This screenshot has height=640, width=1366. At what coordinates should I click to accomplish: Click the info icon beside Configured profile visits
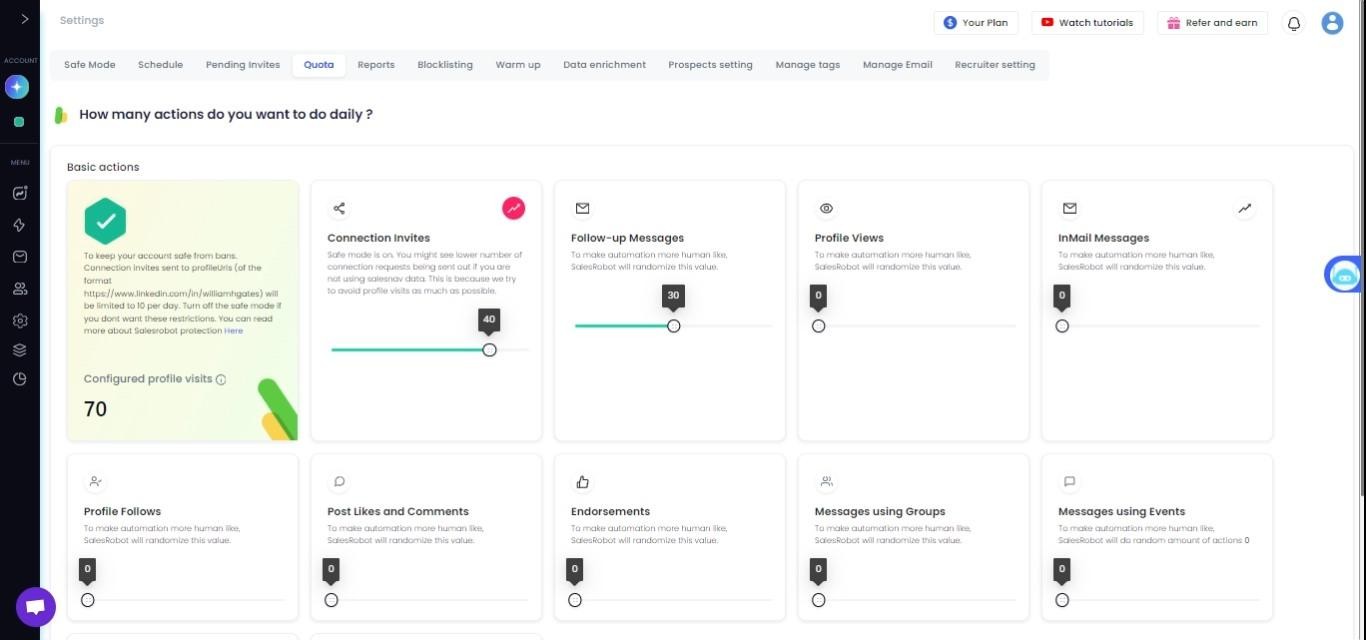221,379
